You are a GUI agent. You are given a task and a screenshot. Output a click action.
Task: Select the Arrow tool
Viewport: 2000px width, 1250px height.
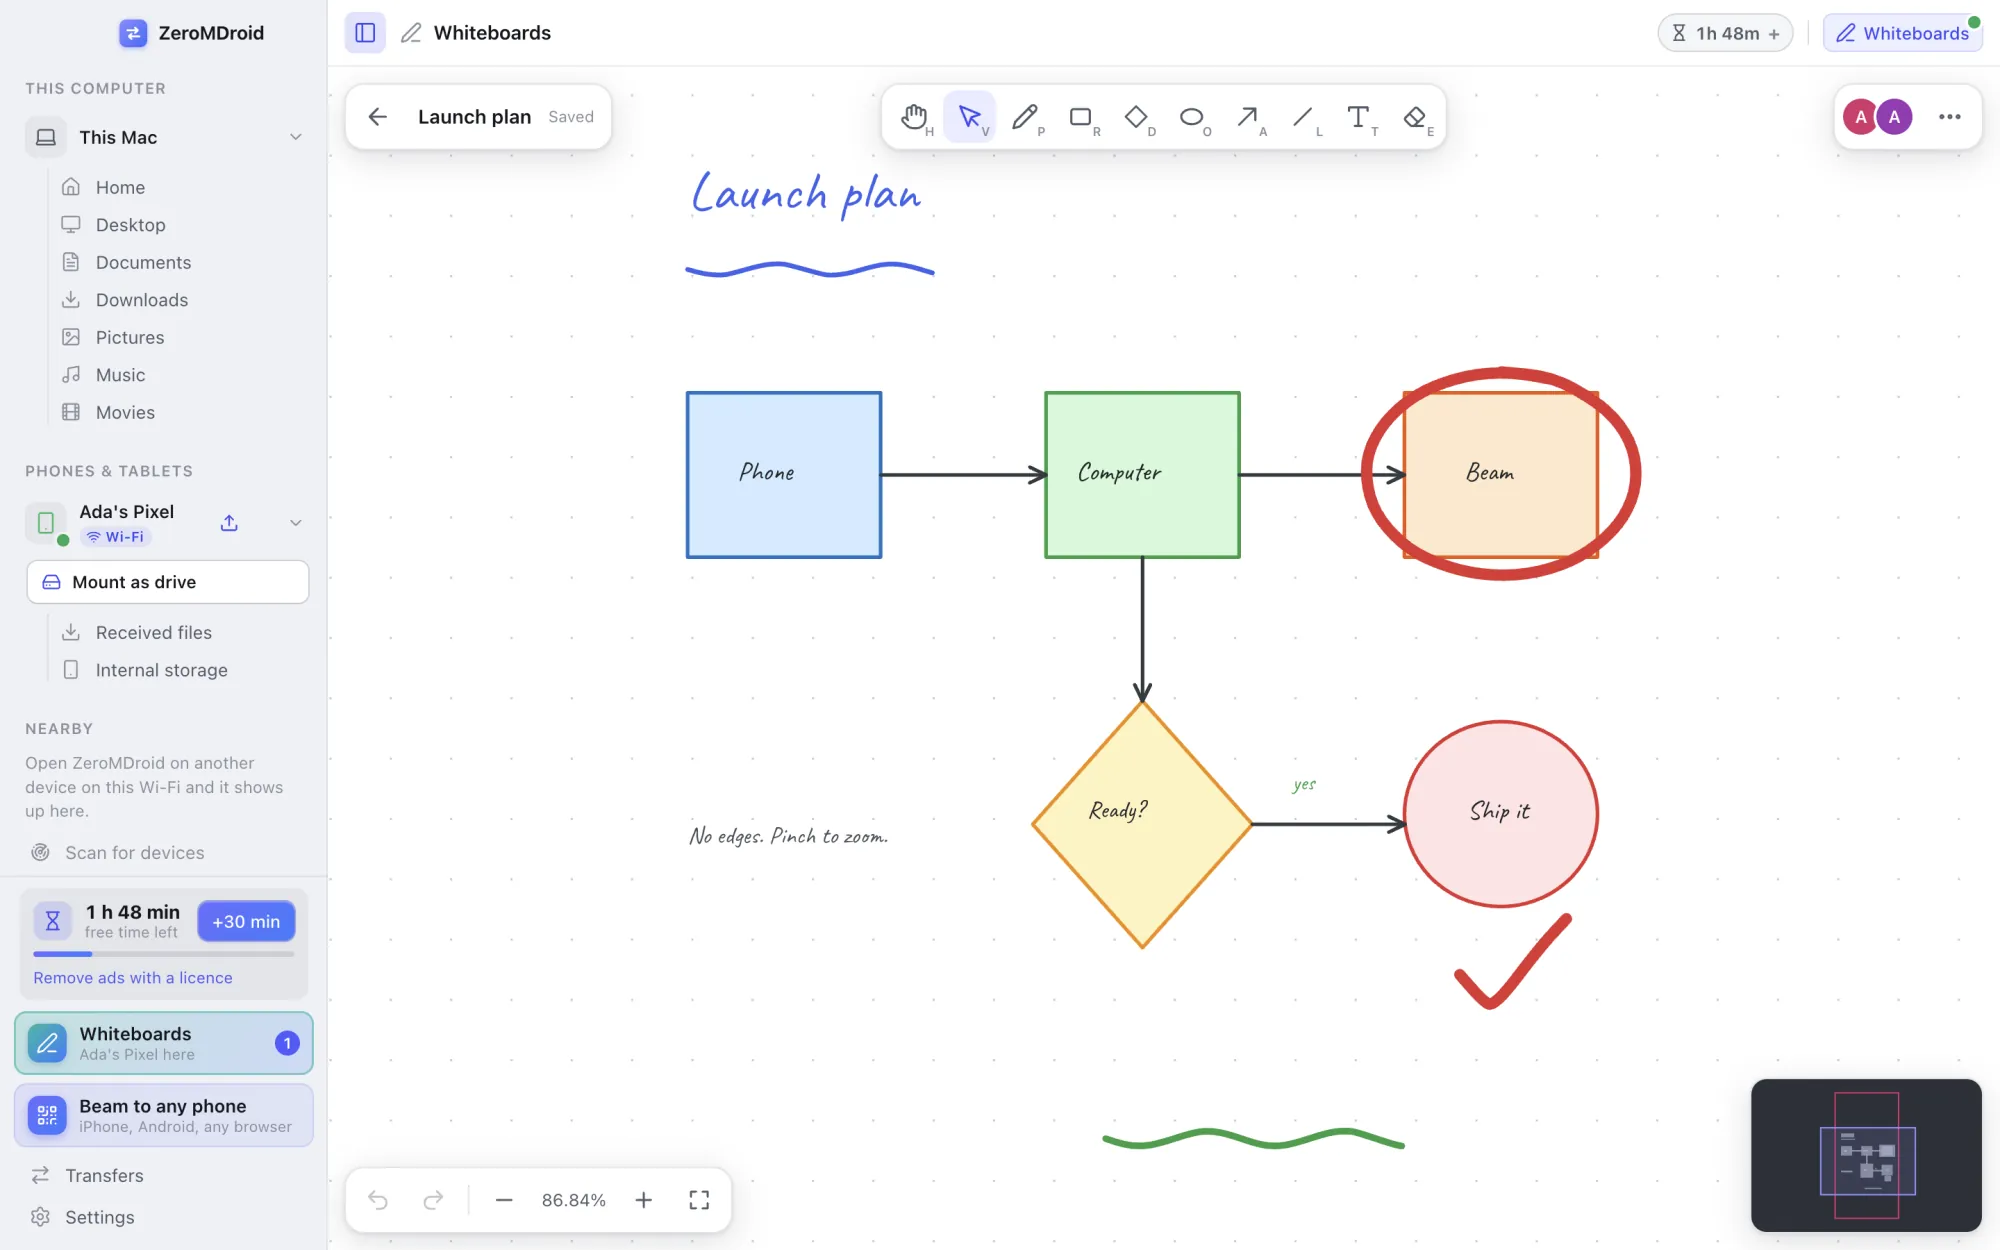[1247, 117]
